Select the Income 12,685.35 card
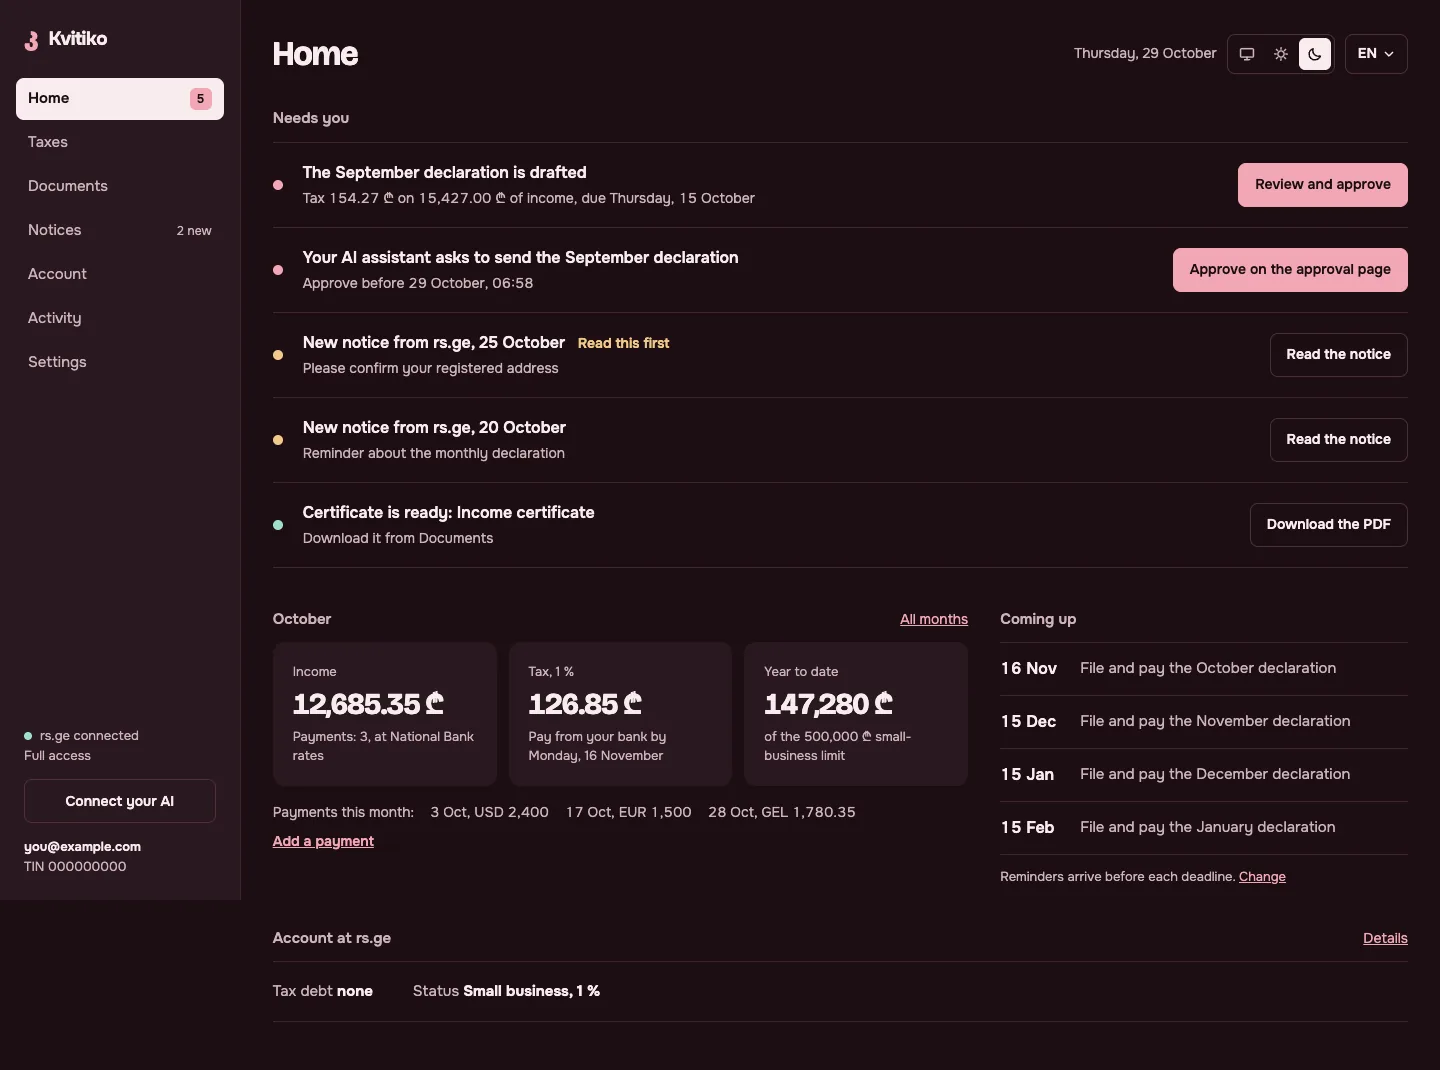This screenshot has width=1440, height=1070. [385, 714]
